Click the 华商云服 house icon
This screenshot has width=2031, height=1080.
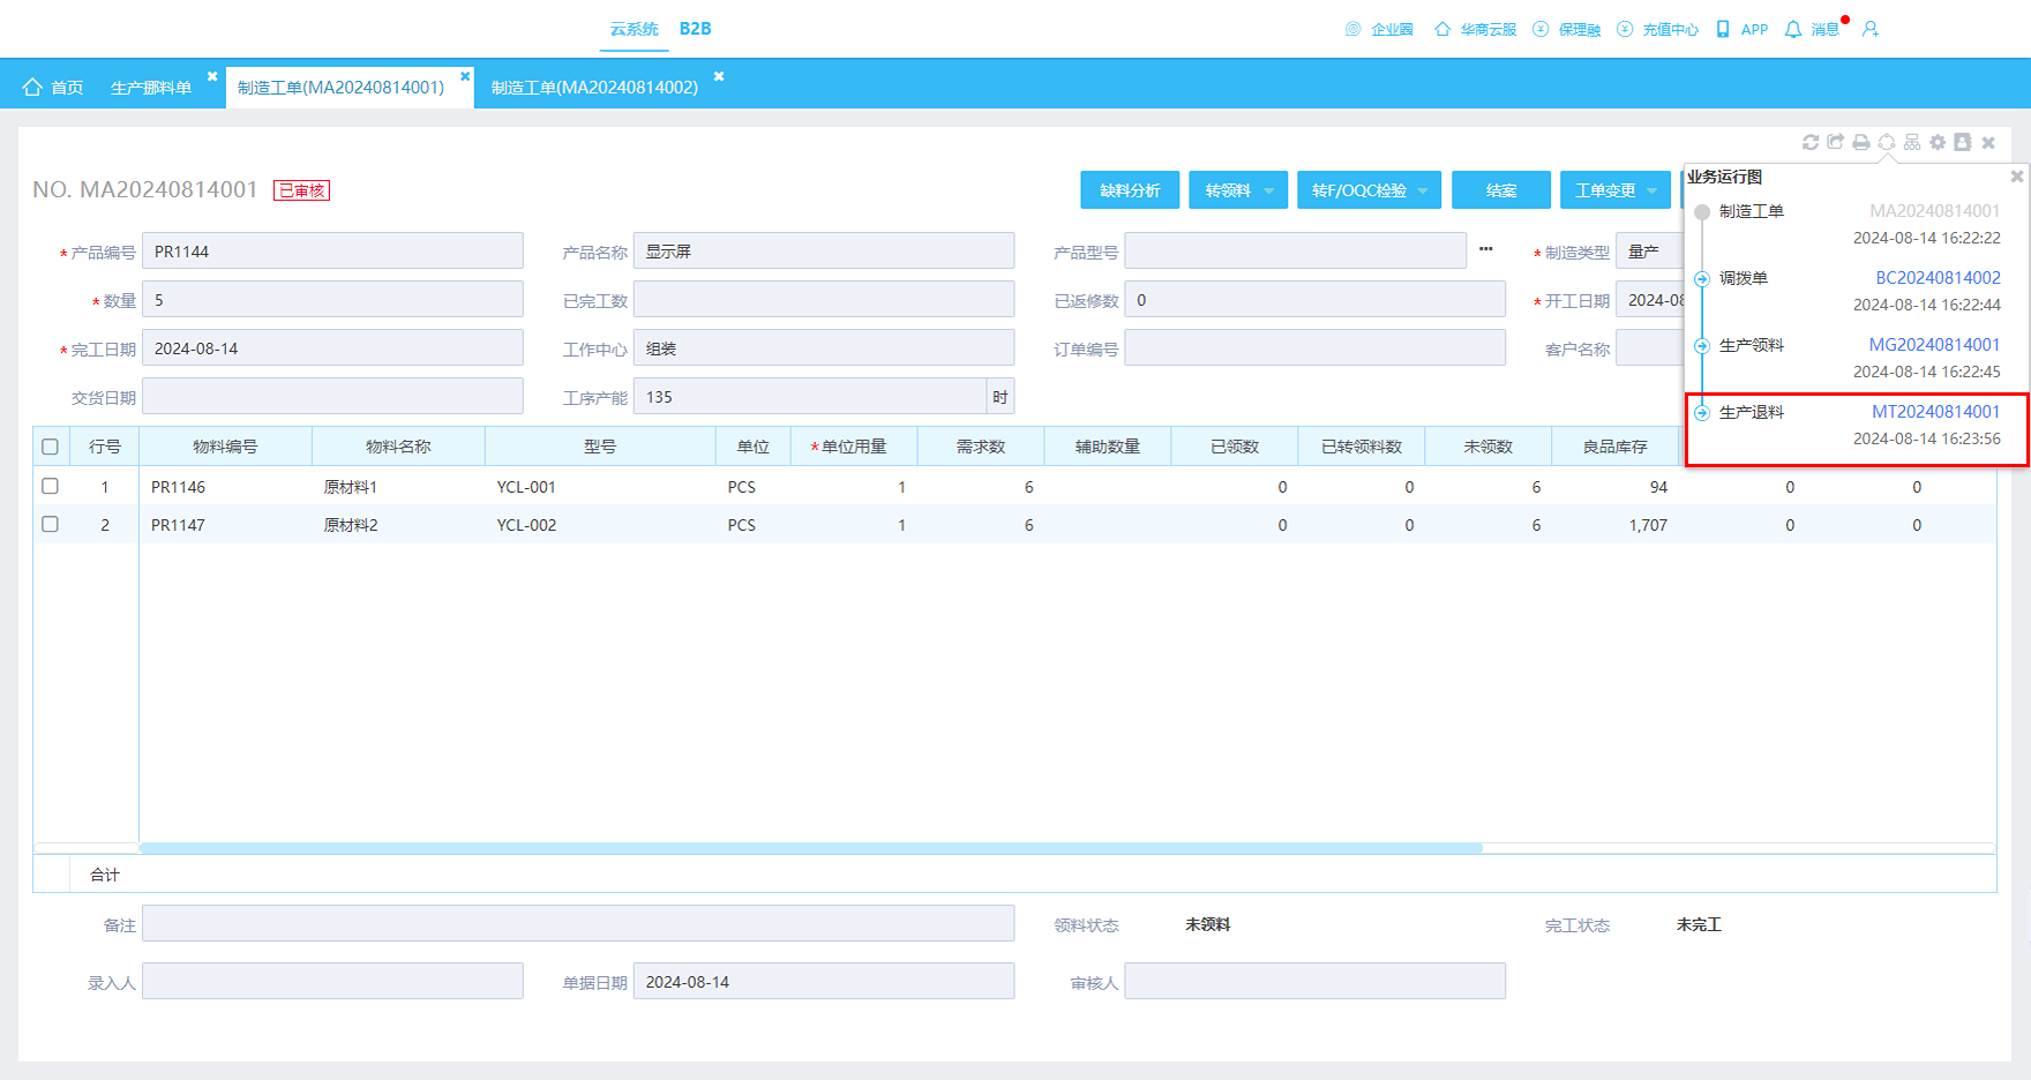point(1442,29)
